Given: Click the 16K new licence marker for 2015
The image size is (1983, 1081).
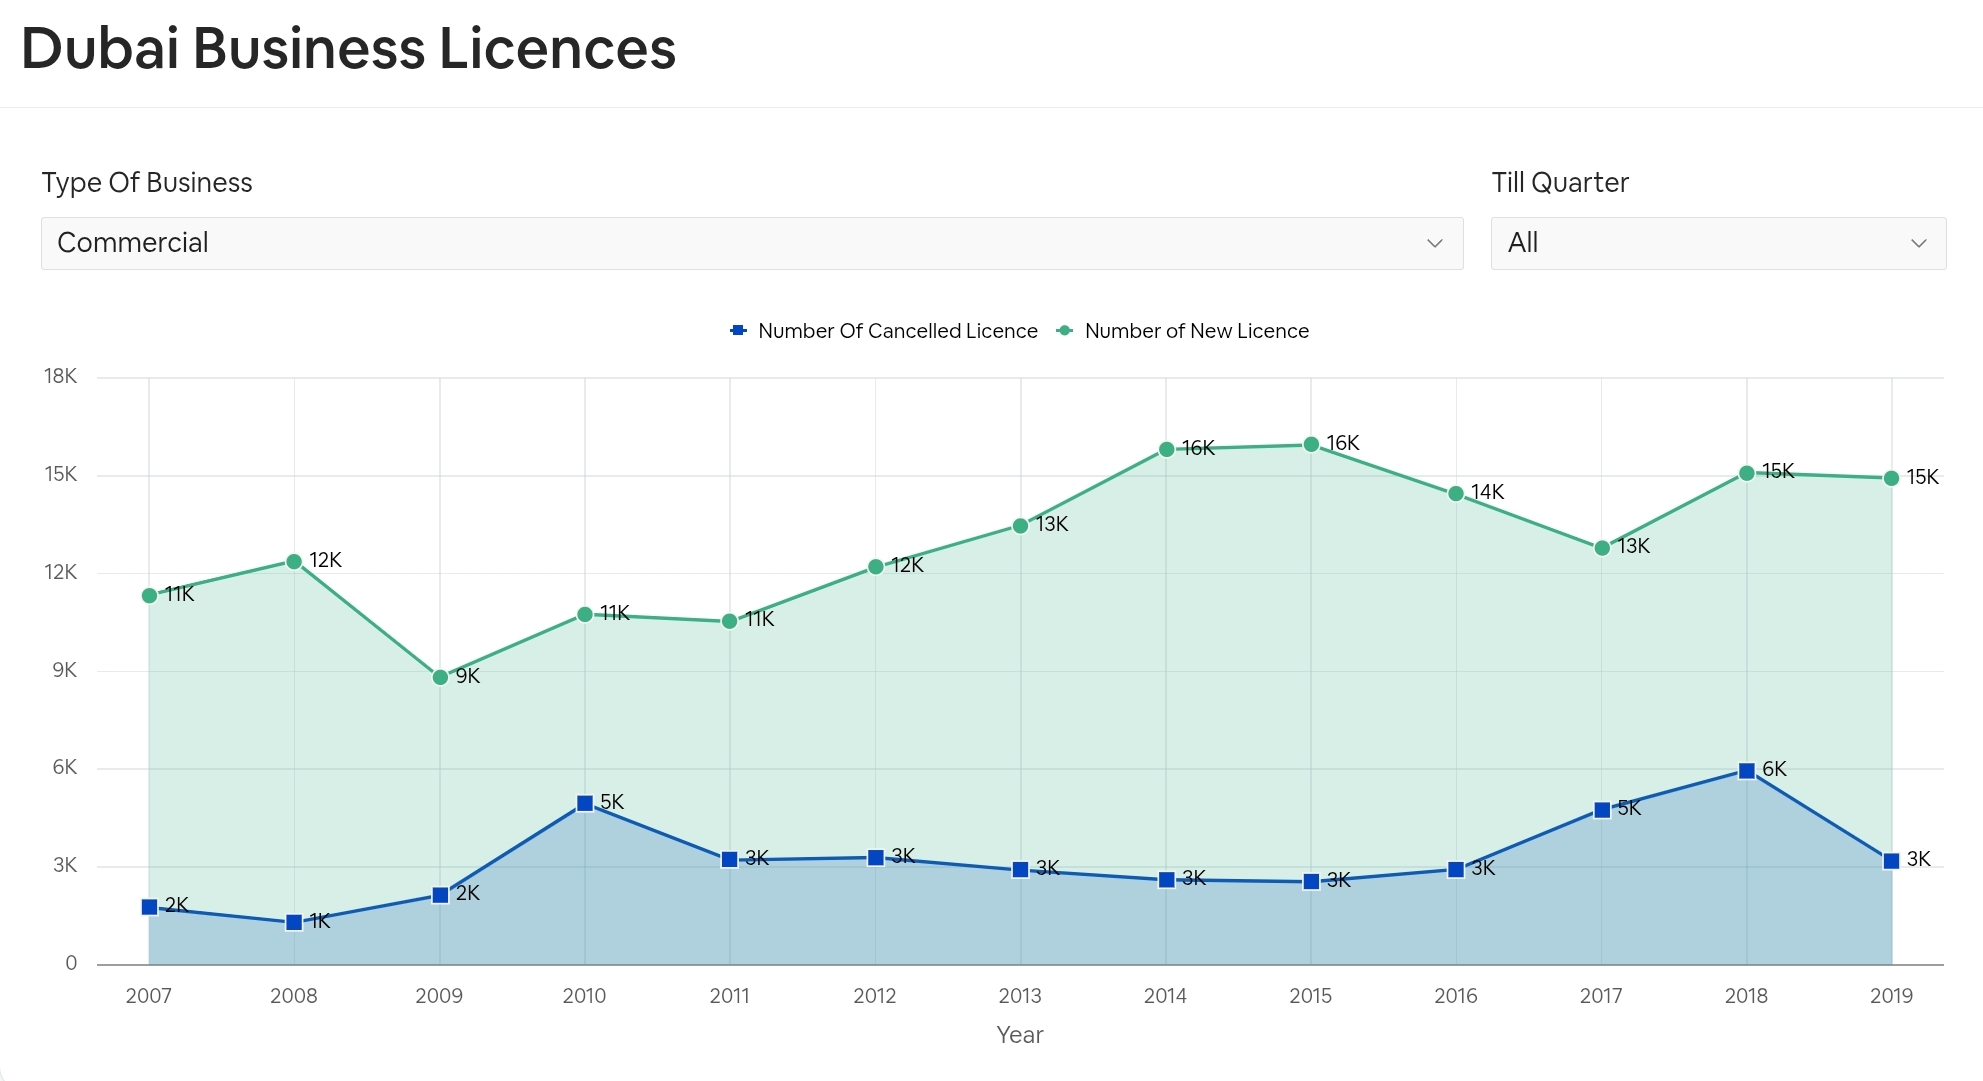Looking at the screenshot, I should (x=1311, y=443).
